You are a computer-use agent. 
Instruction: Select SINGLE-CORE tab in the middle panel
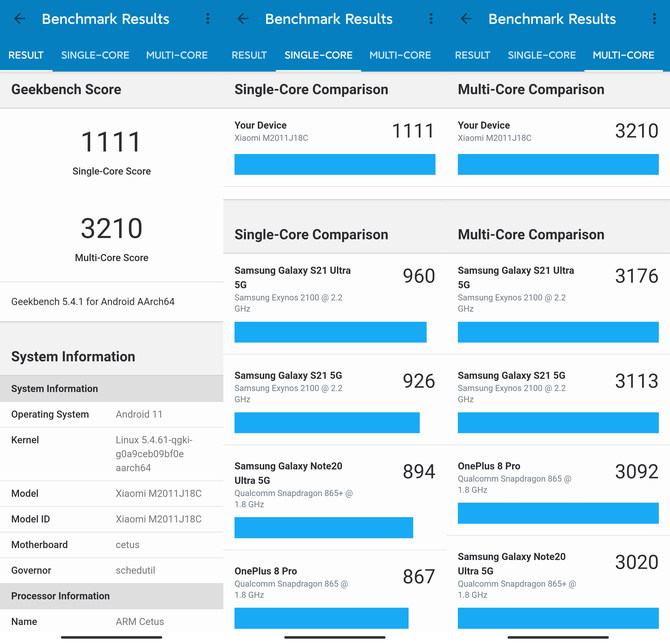[318, 55]
